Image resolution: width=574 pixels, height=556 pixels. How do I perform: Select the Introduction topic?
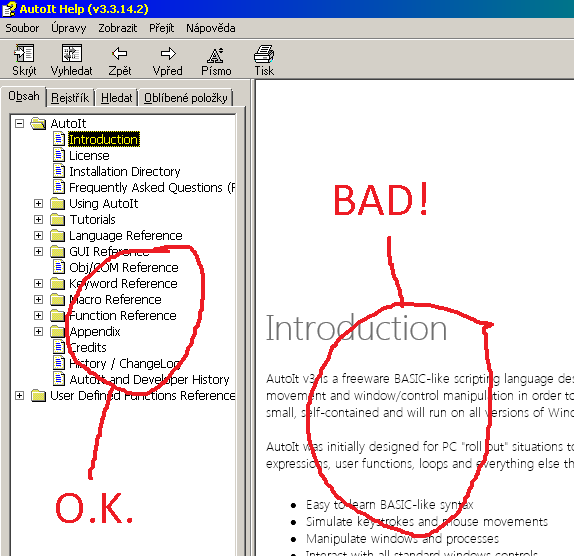104,139
